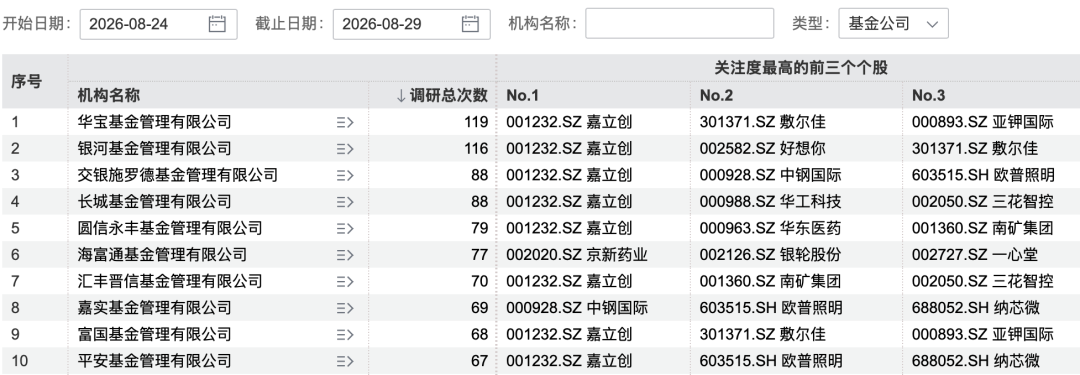Click the 开始日期 field 2026-08-24
The image size is (1080, 375).
click(x=158, y=23)
